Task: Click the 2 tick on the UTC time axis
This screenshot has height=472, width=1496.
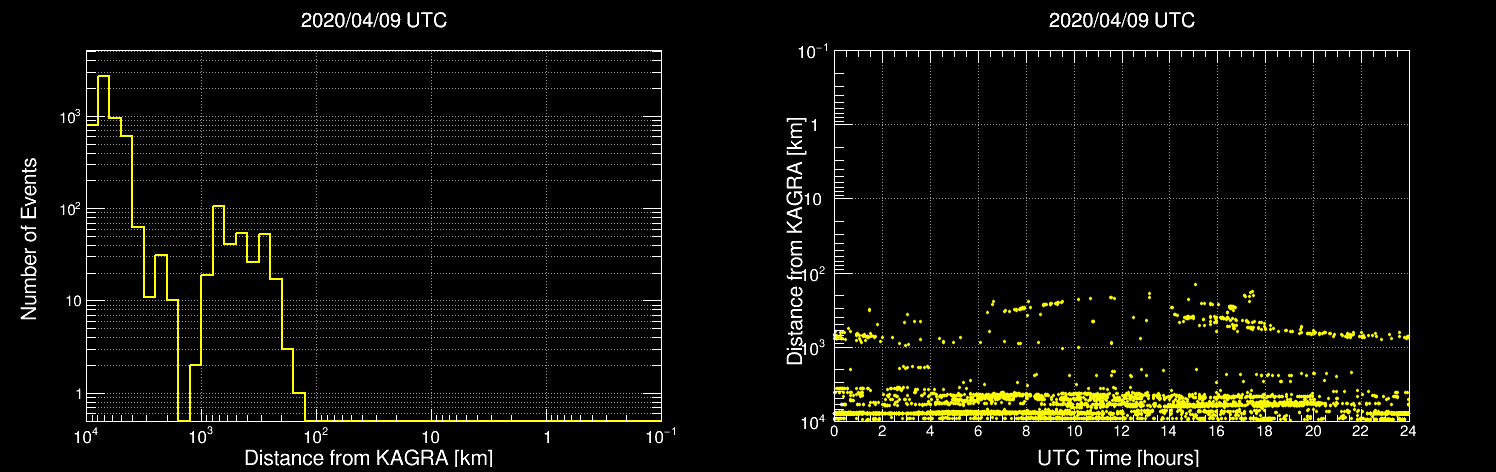Action: [882, 433]
